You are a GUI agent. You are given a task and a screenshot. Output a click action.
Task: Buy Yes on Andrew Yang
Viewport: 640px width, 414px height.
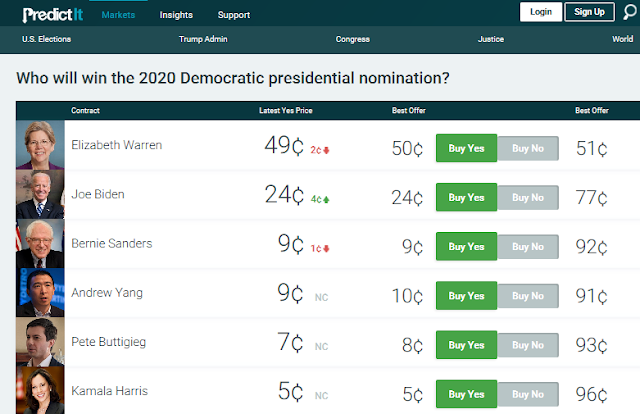point(466,296)
